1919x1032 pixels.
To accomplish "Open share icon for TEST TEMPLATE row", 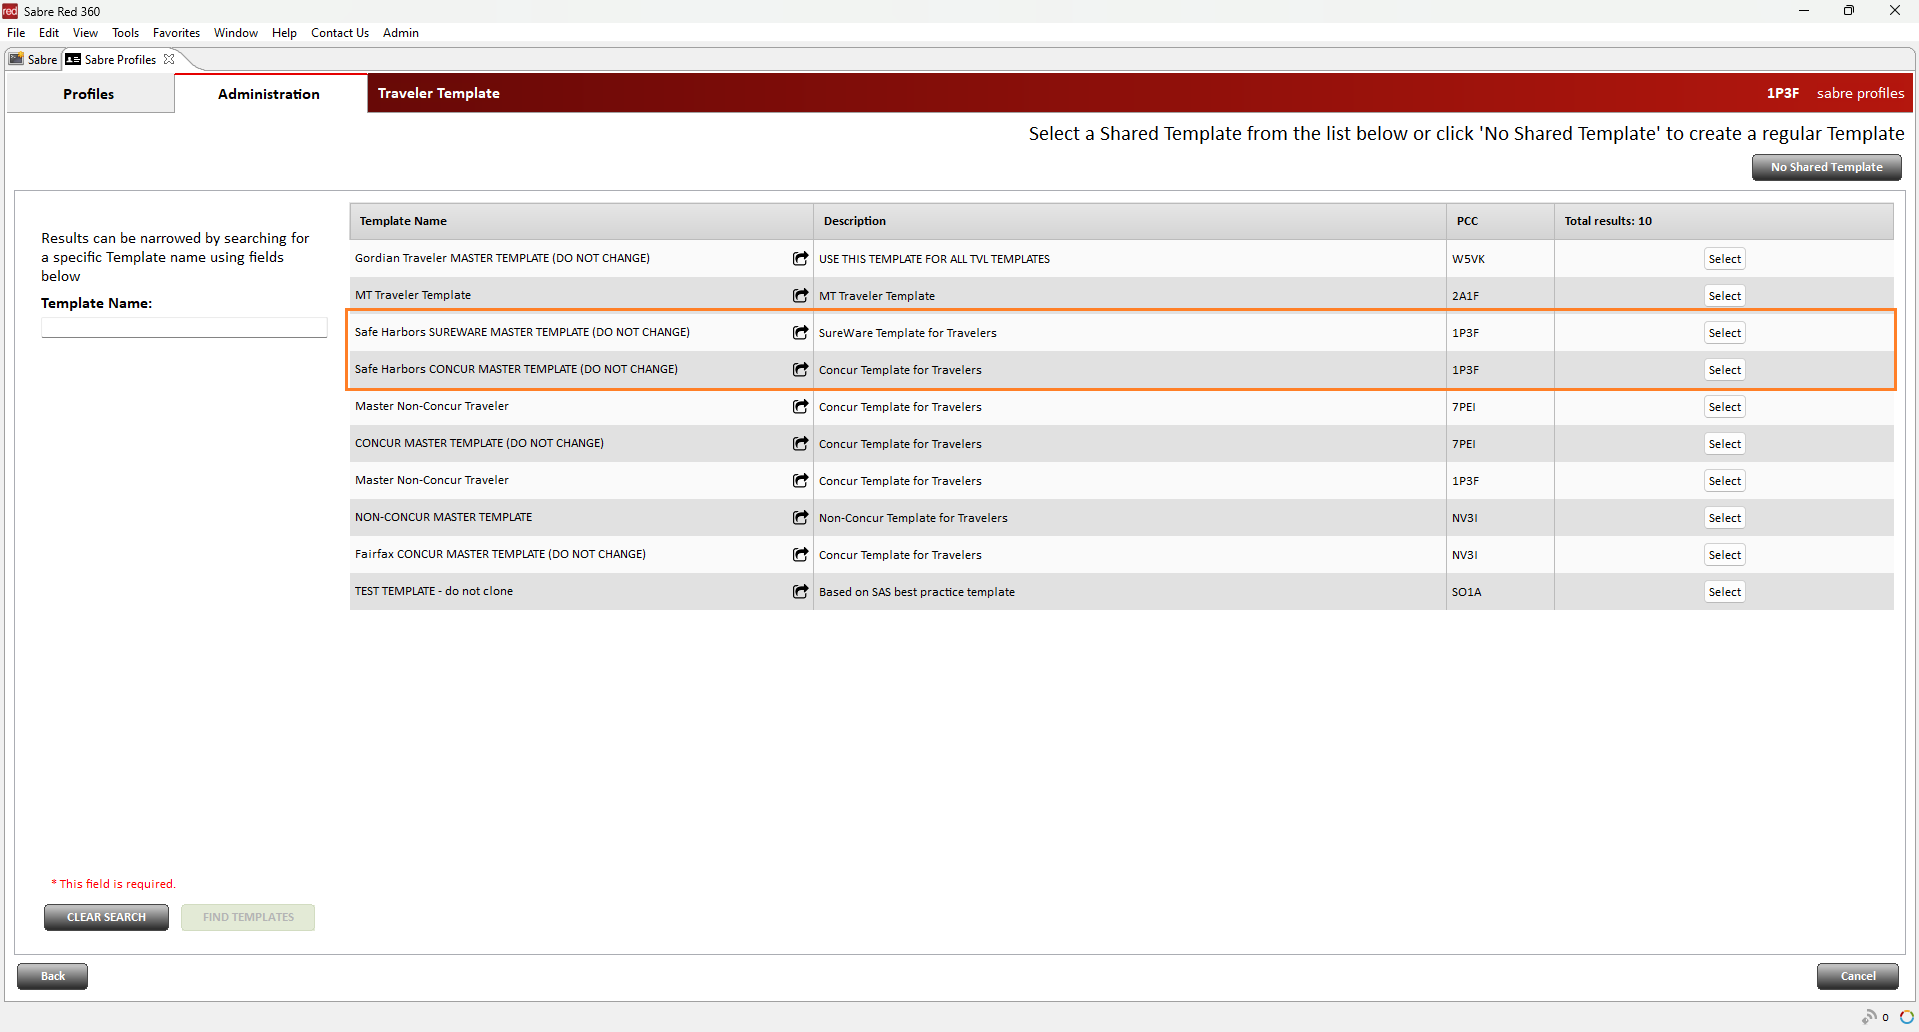I will coord(800,591).
